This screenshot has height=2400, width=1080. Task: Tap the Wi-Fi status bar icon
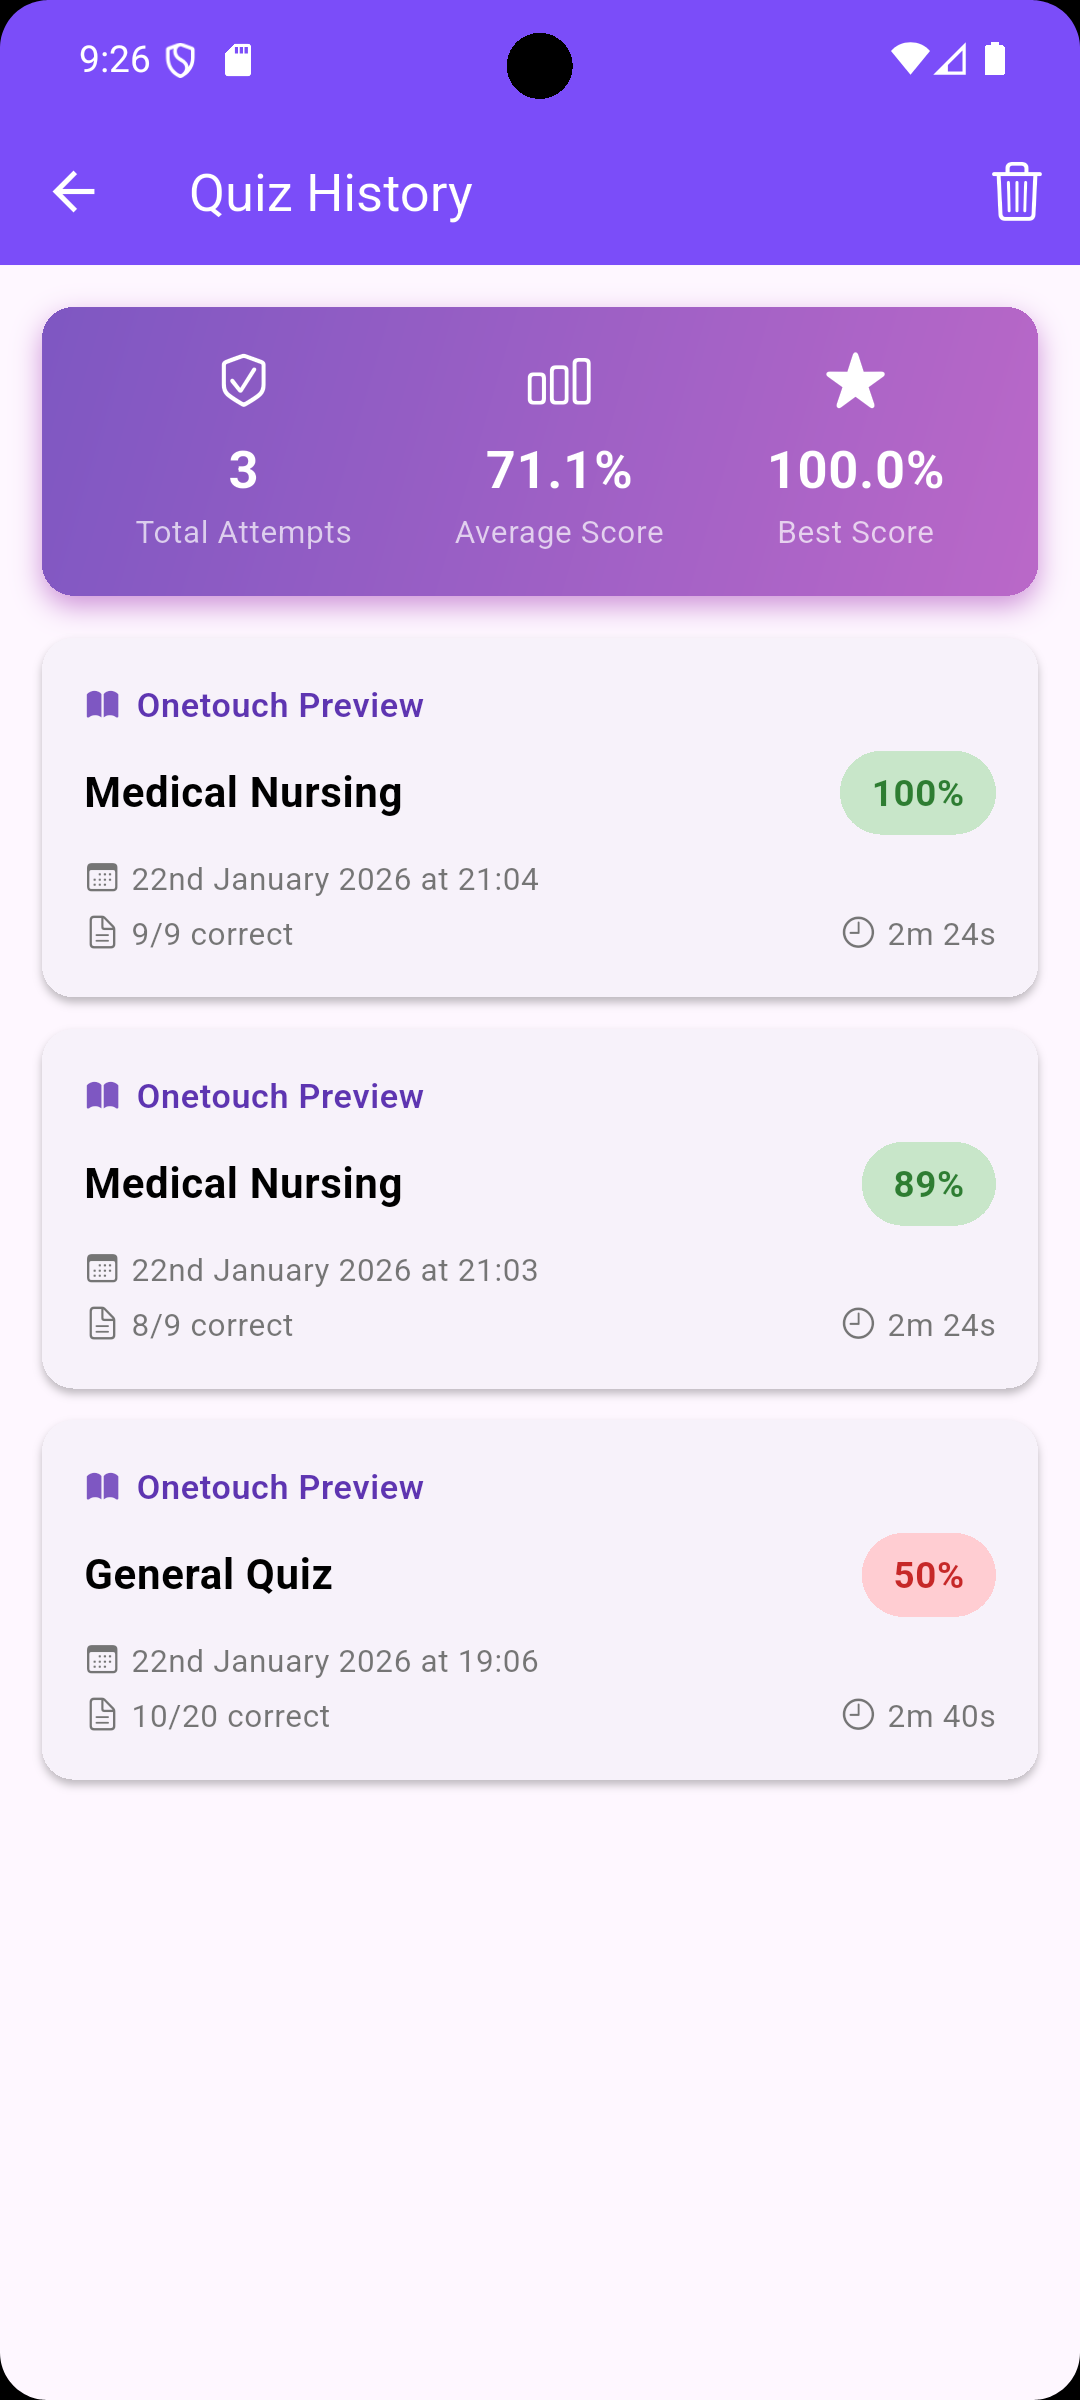point(909,60)
